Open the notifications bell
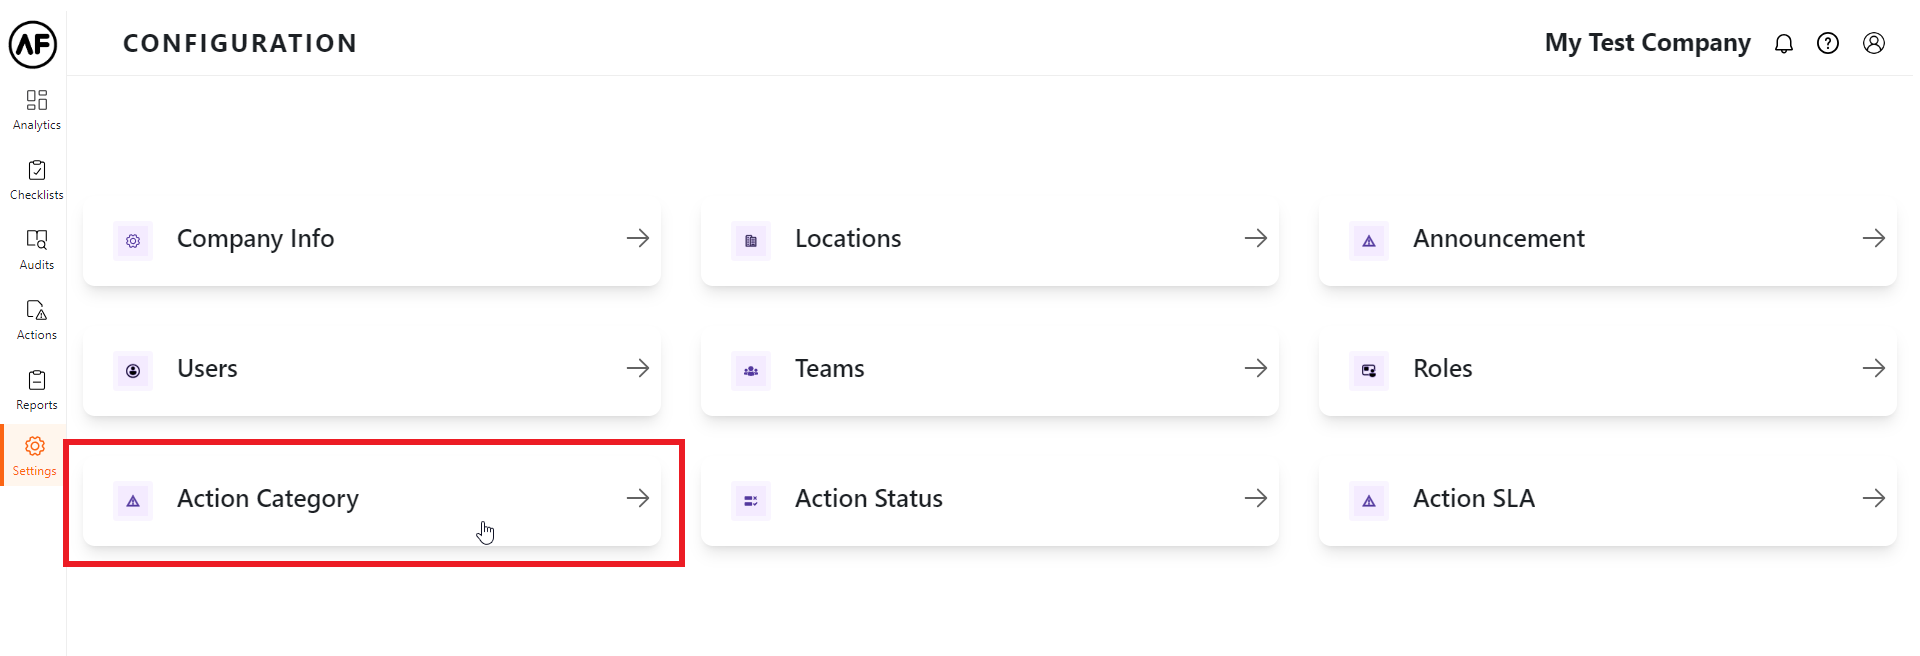The width and height of the screenshot is (1920, 656). click(x=1783, y=43)
